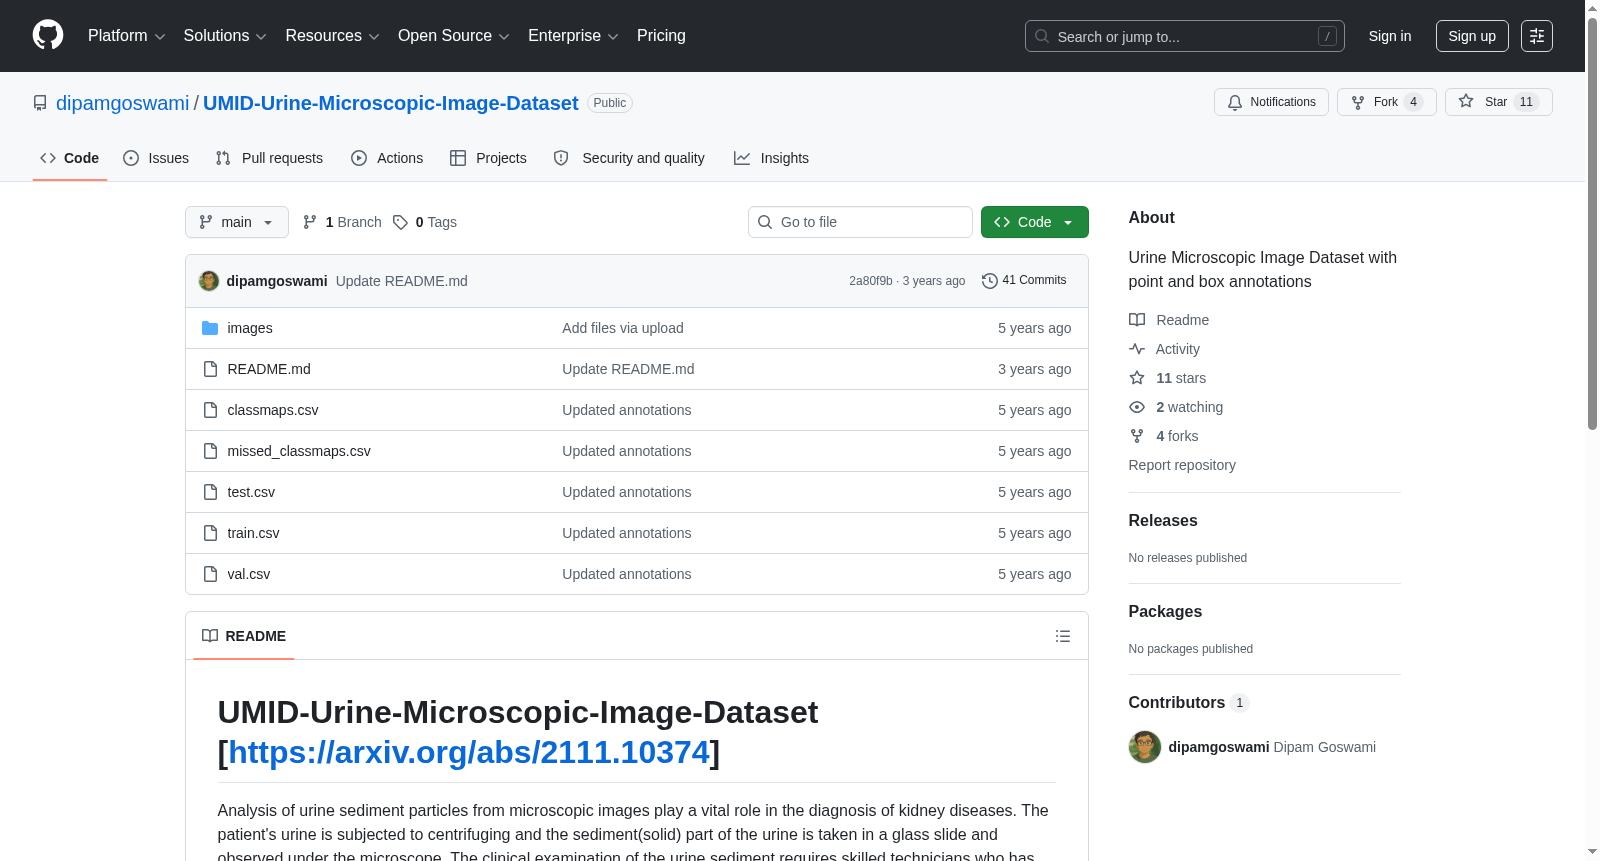Click the fork icon next to 4 forks
Screen dimensions: 1600x861
1137,436
